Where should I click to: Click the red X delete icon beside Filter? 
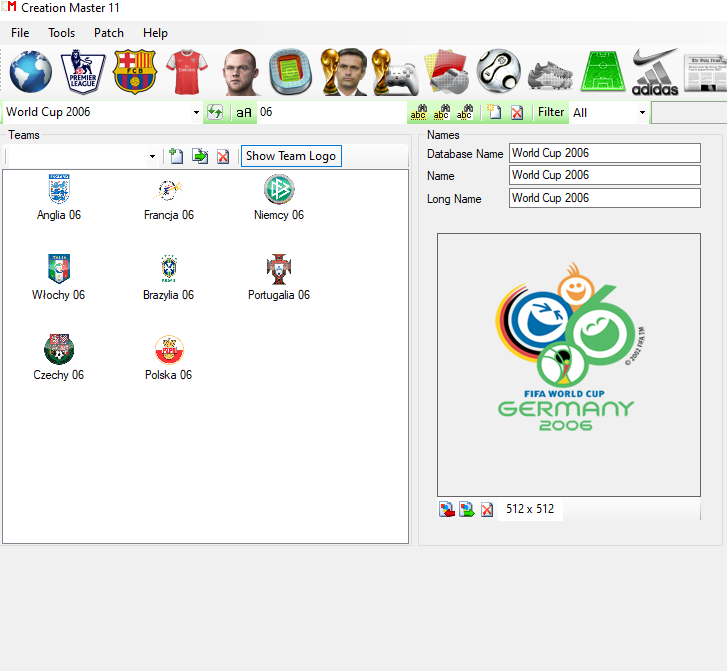point(517,113)
